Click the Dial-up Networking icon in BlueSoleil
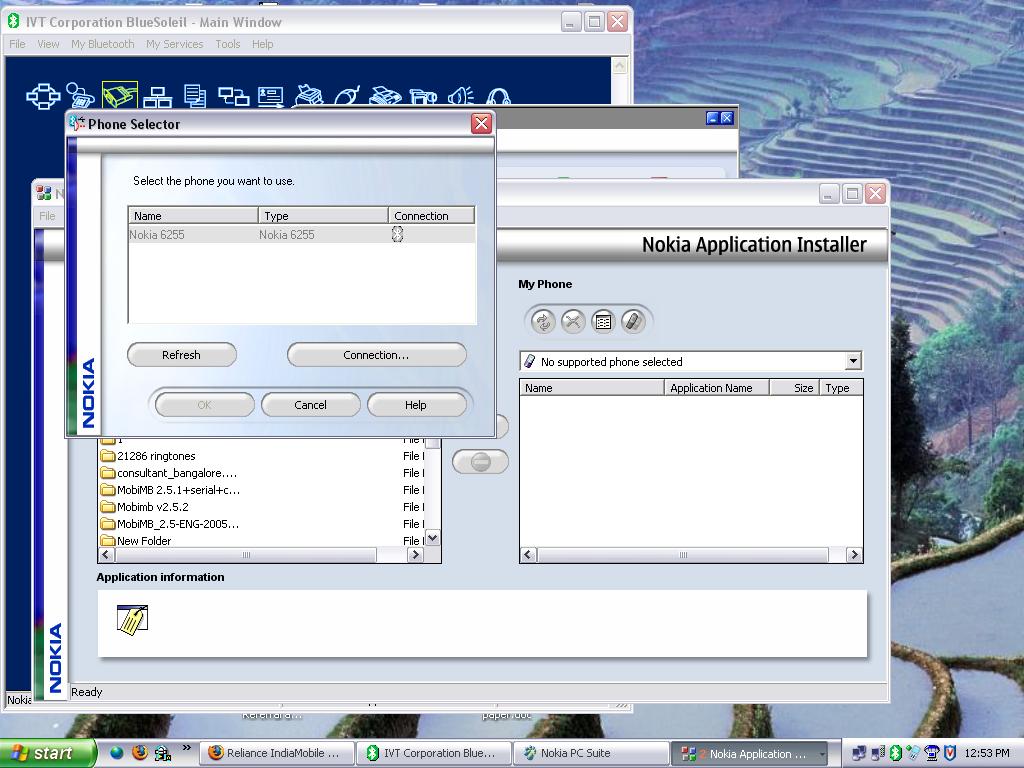This screenshot has height=768, width=1024. tap(80, 95)
